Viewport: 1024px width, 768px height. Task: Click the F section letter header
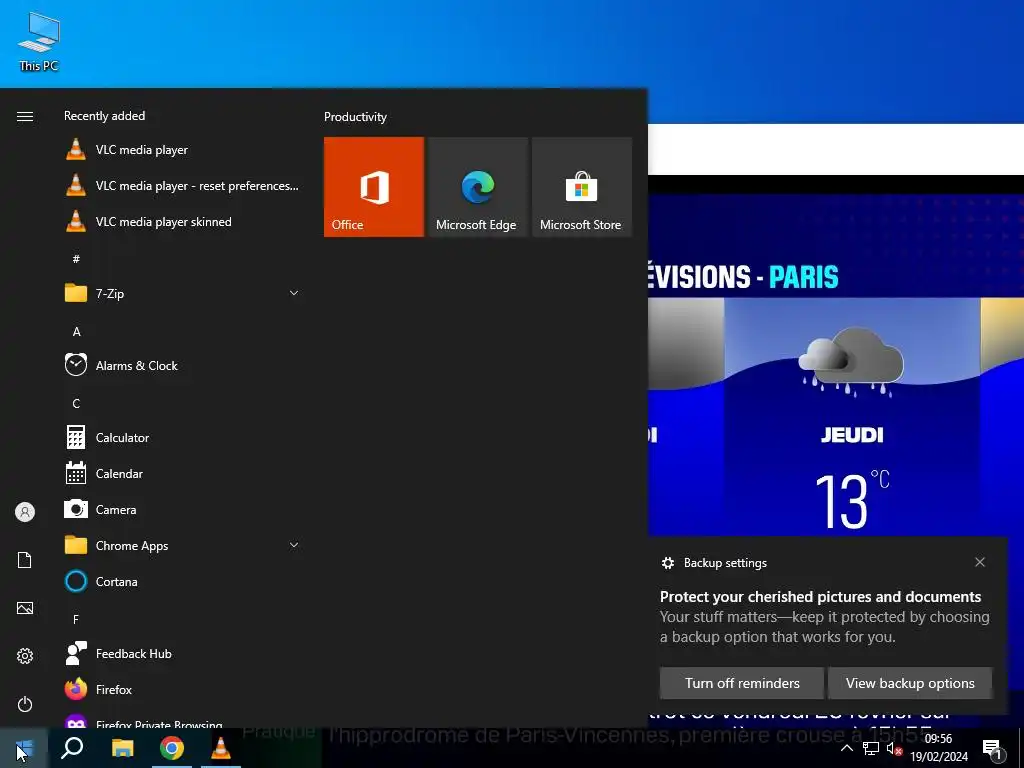[x=76, y=619]
